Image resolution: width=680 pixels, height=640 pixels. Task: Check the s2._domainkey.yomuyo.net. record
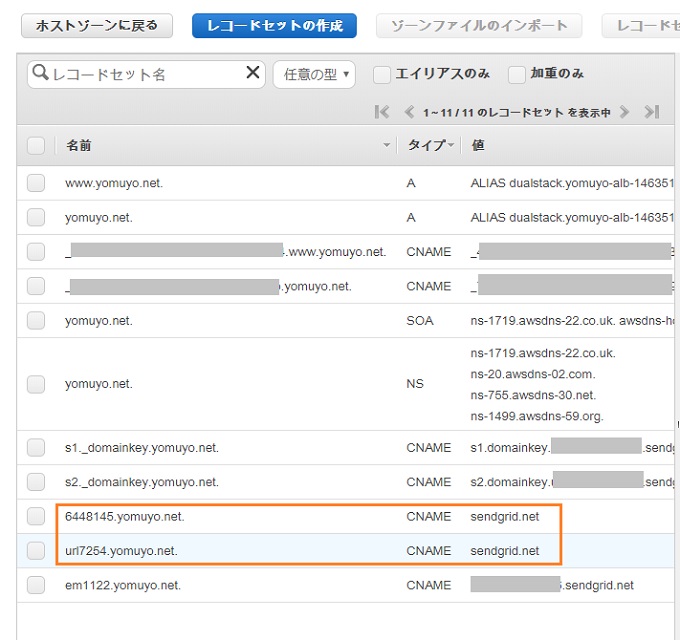click(36, 482)
